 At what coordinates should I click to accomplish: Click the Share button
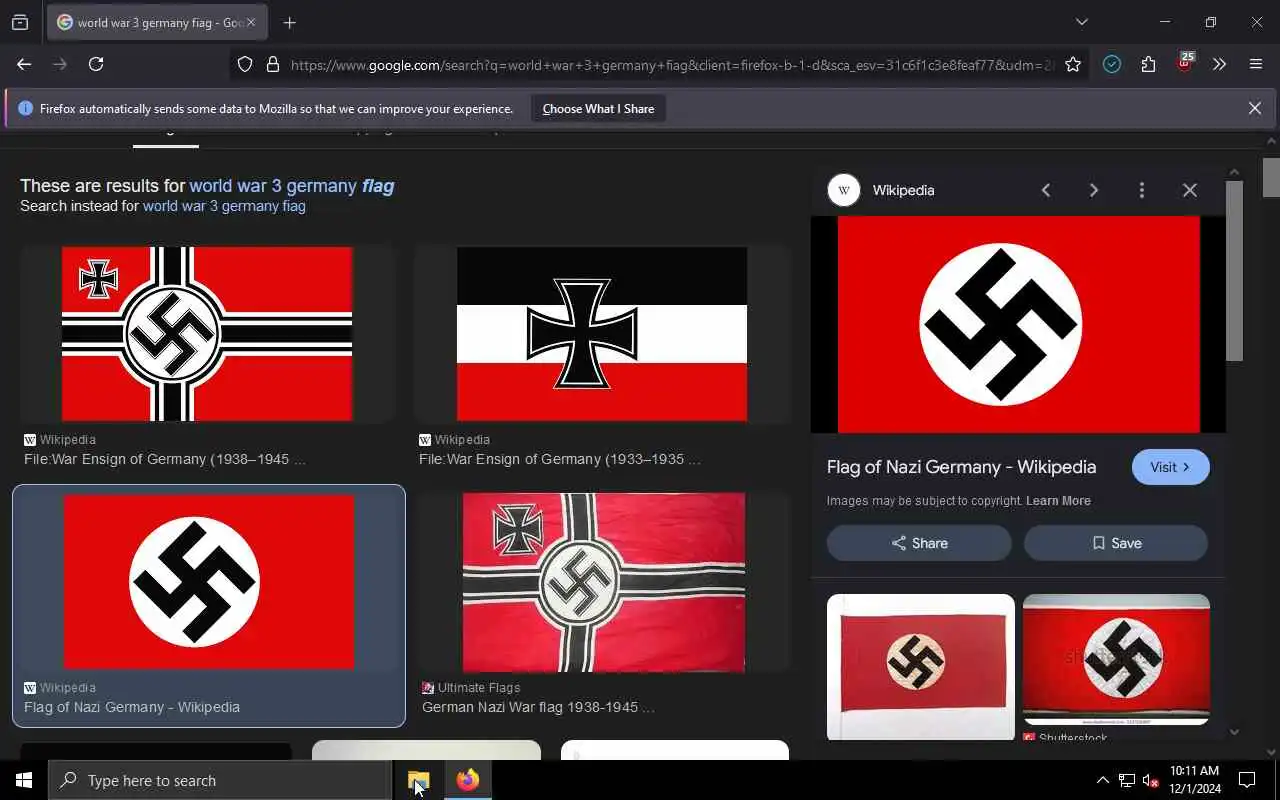click(919, 543)
